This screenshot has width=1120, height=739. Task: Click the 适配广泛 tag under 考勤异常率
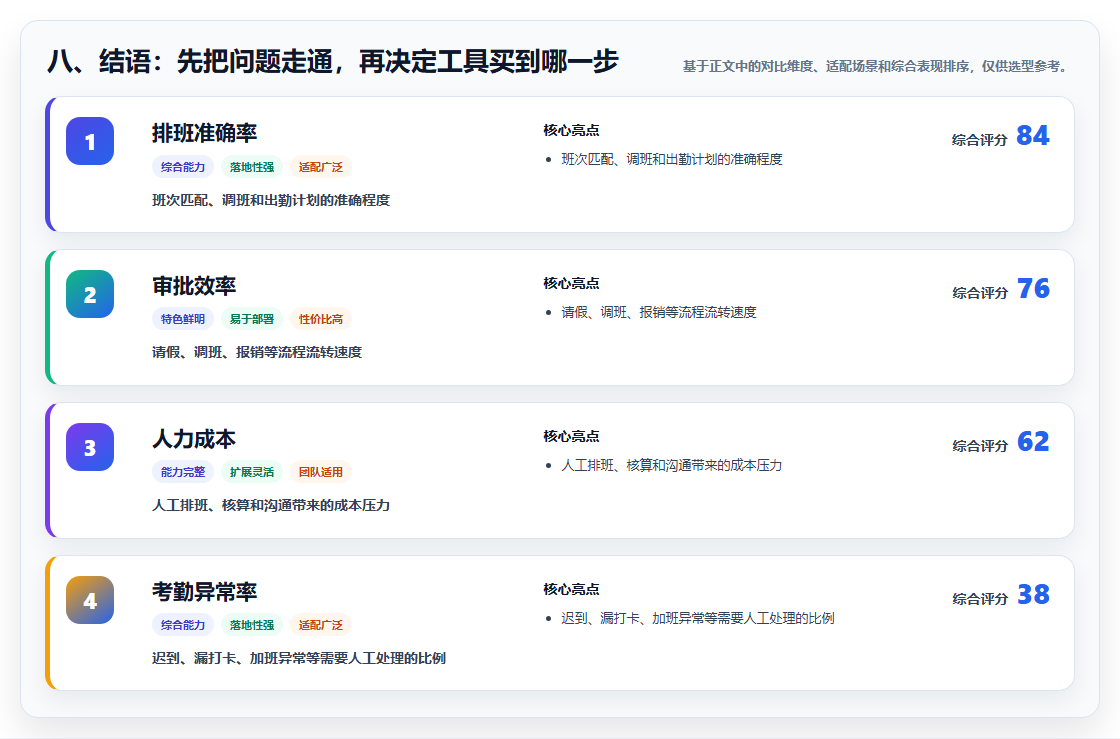pos(321,625)
